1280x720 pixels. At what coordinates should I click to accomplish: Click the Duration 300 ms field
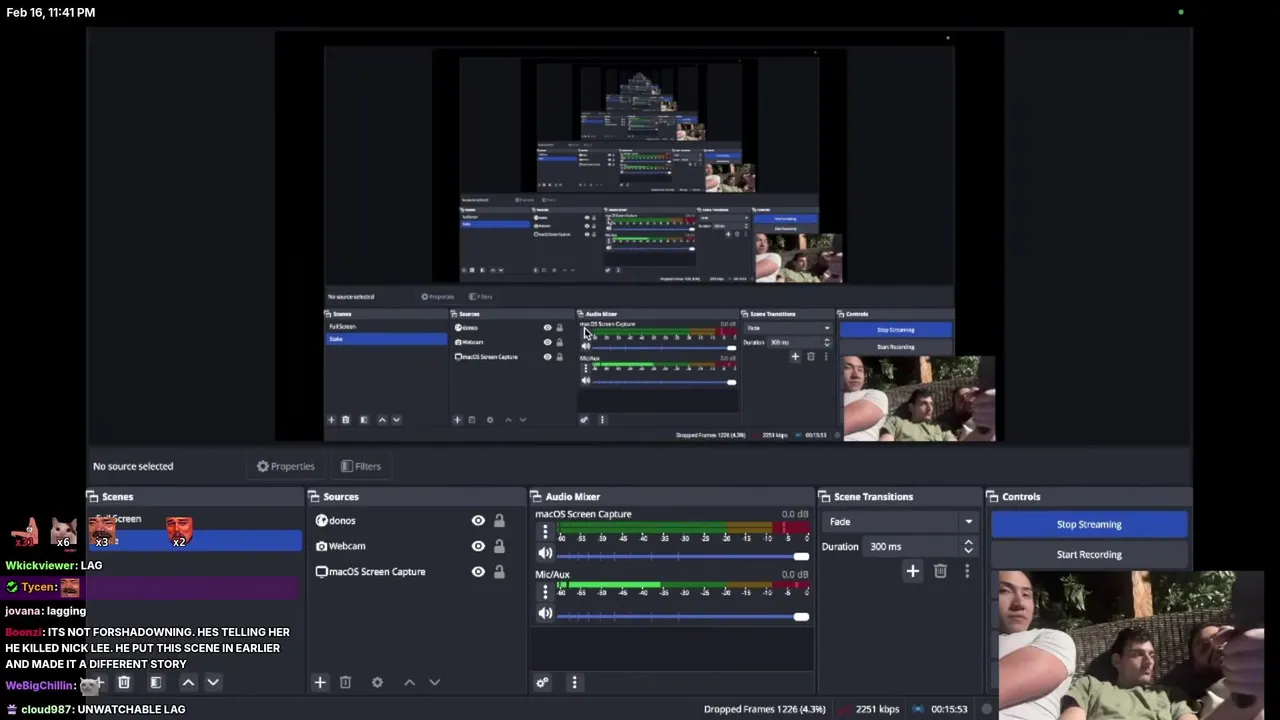913,547
